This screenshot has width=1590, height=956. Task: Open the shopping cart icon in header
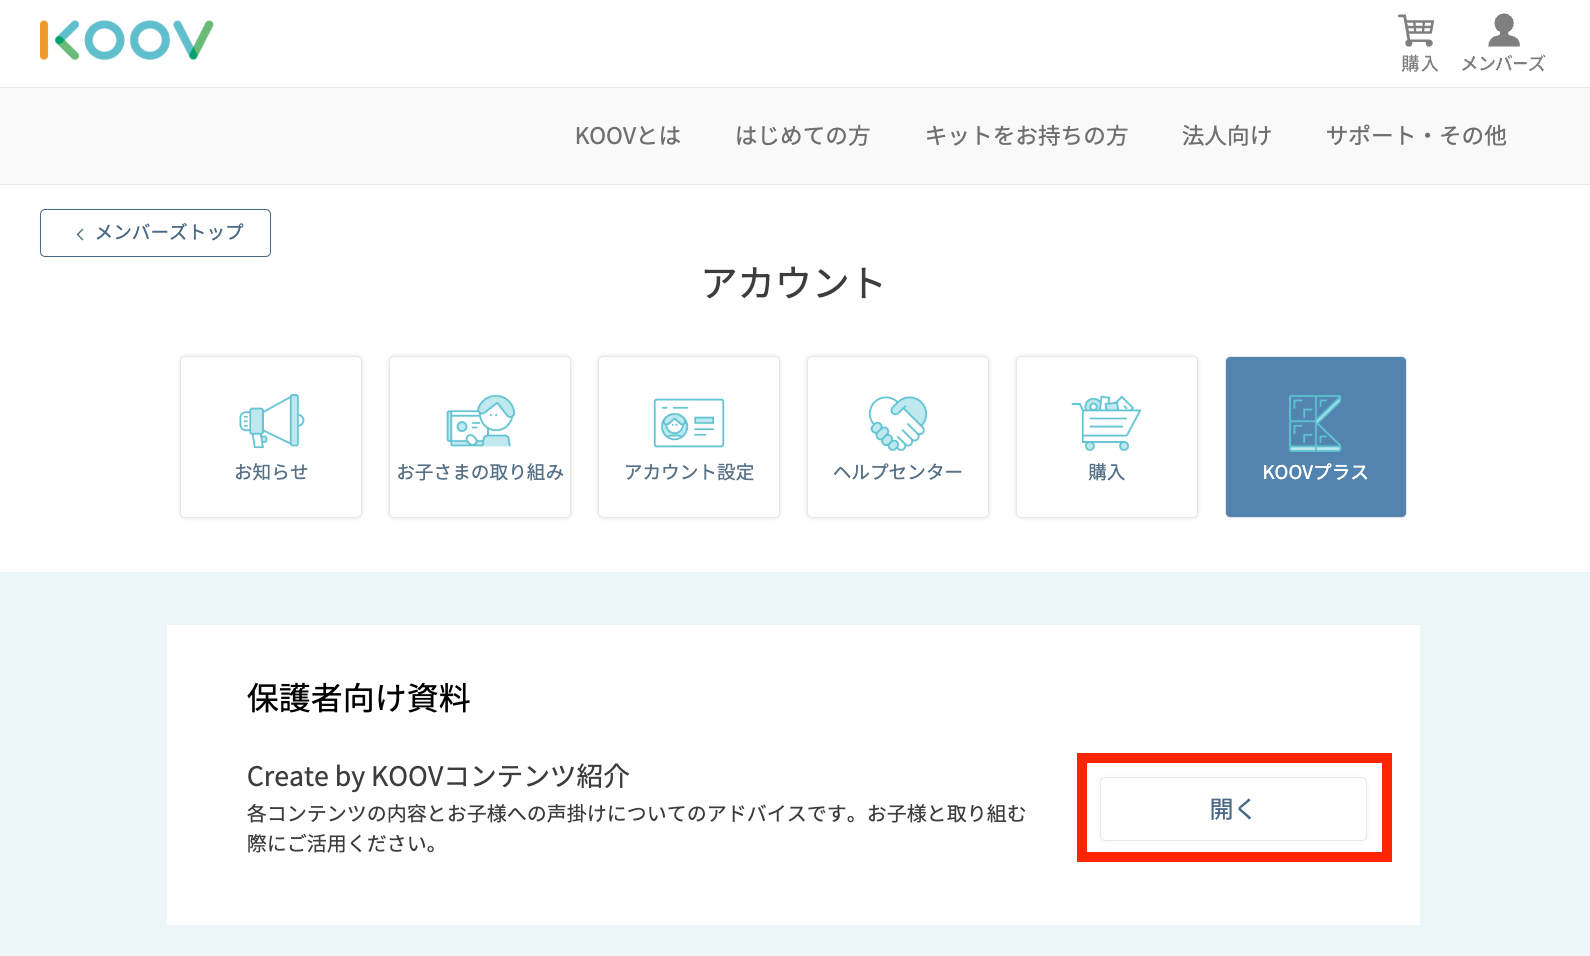1417,32
